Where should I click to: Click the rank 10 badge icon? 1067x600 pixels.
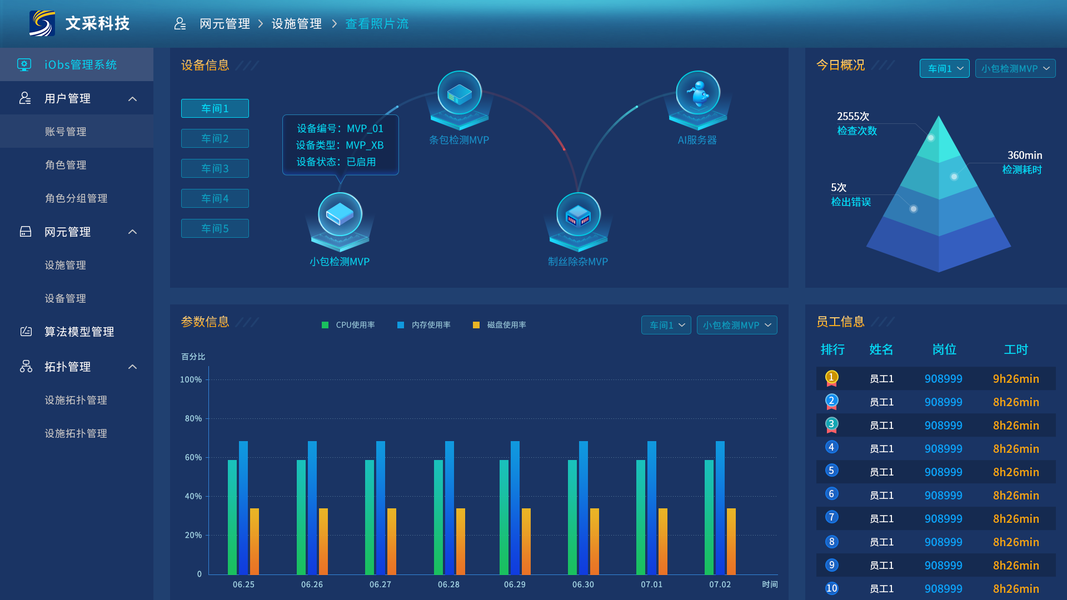[832, 588]
